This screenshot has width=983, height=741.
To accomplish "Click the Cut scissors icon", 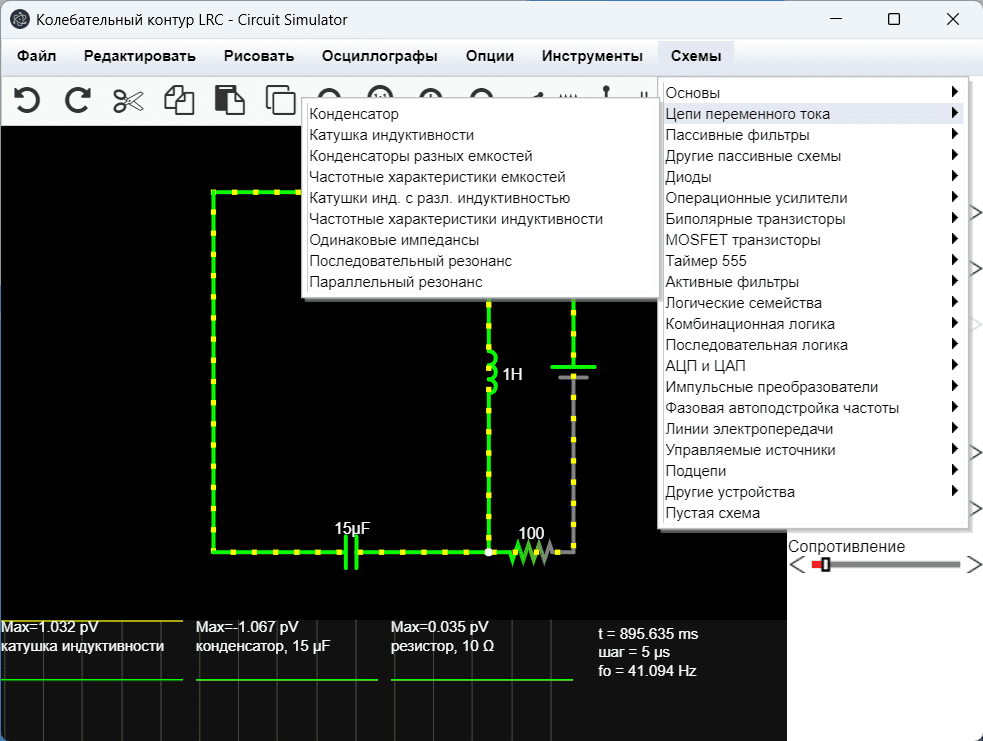I will (128, 100).
